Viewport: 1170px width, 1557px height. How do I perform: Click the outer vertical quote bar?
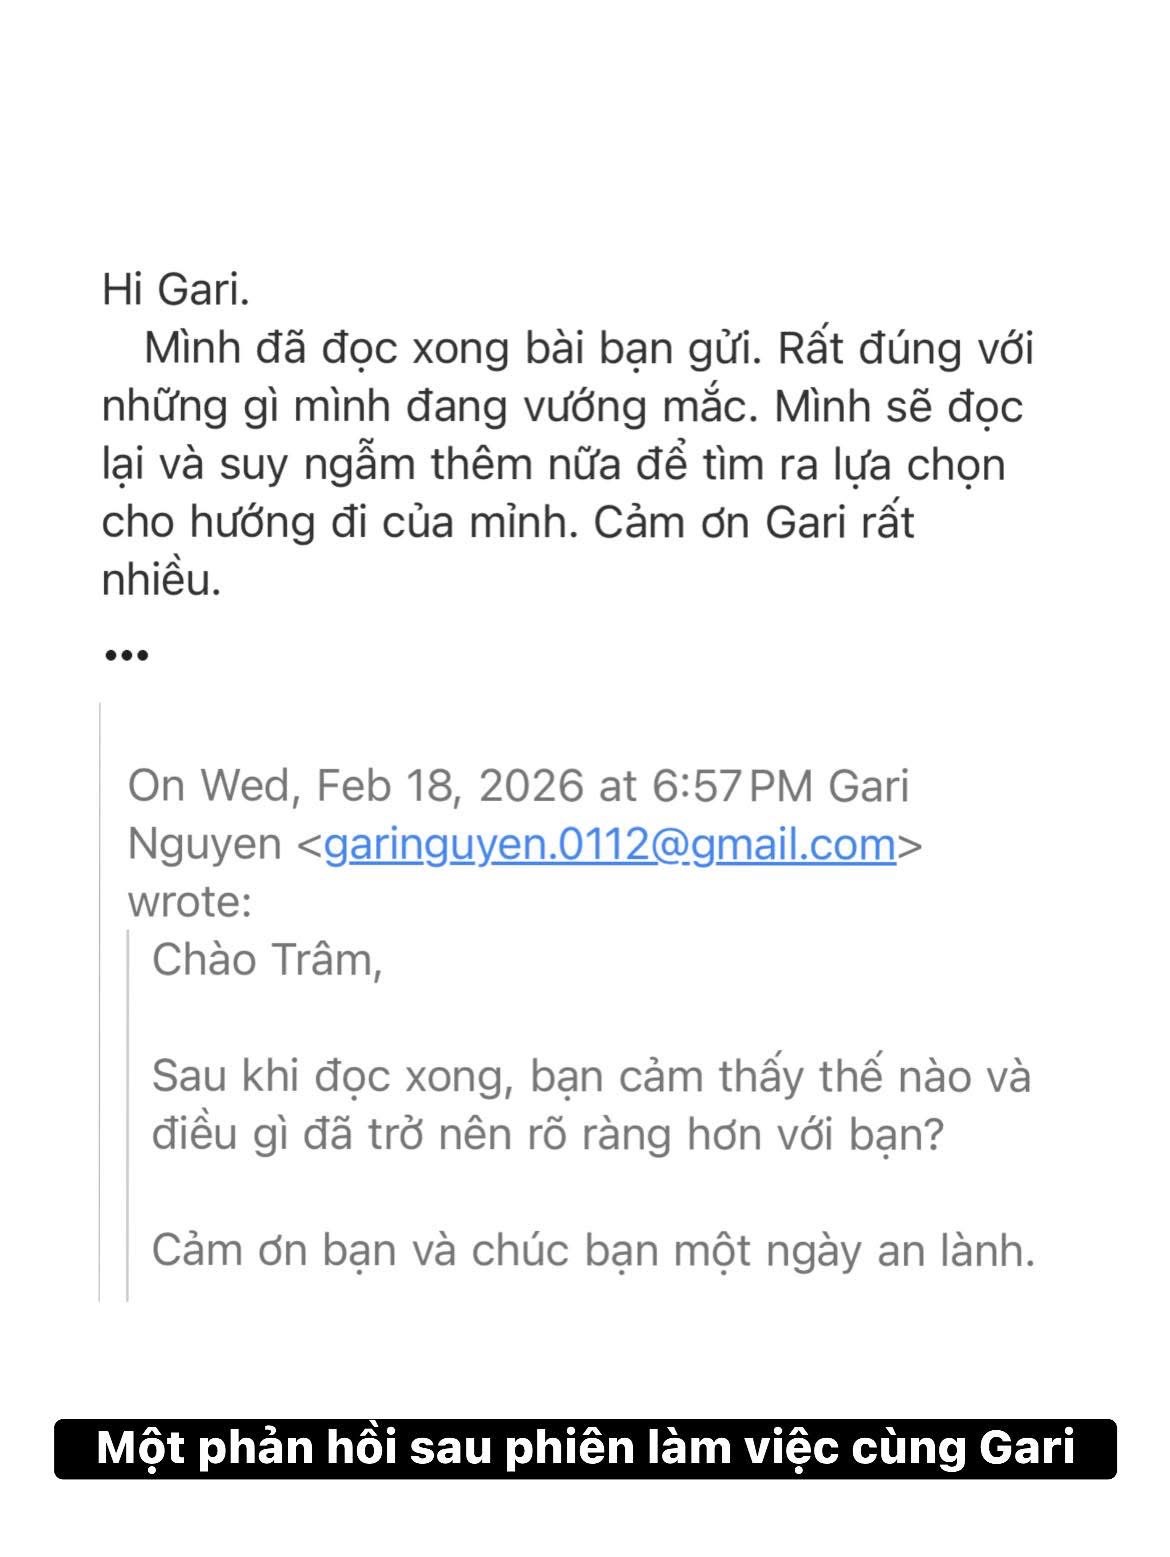pos(100,1000)
